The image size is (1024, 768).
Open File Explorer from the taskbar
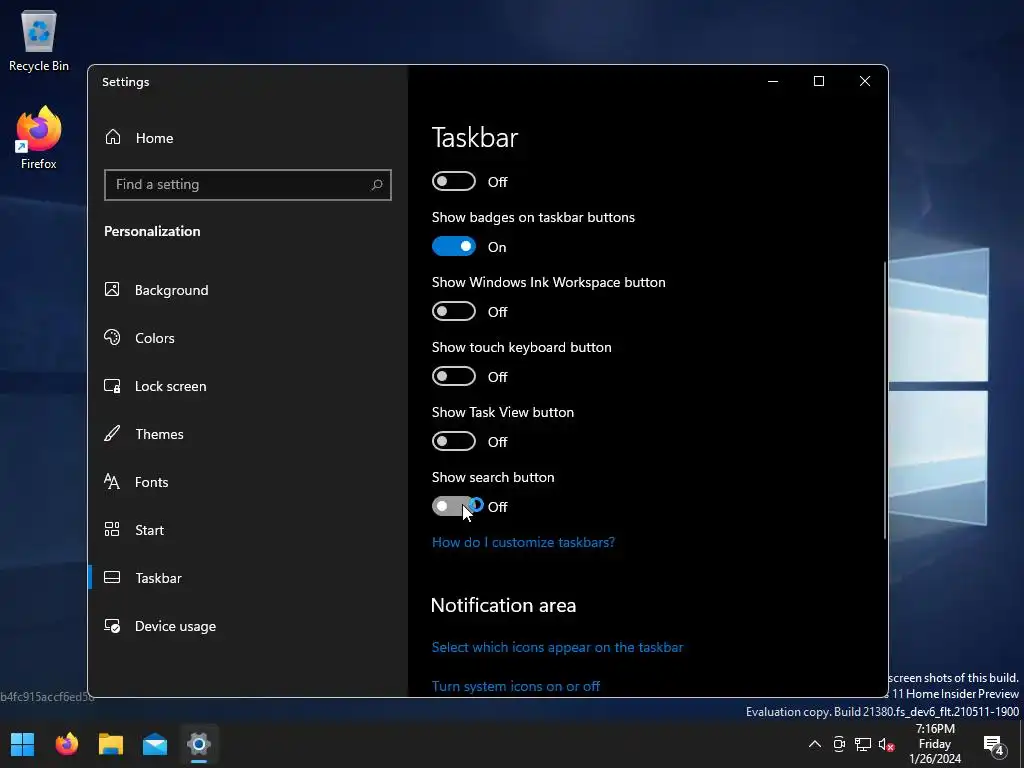coord(110,744)
